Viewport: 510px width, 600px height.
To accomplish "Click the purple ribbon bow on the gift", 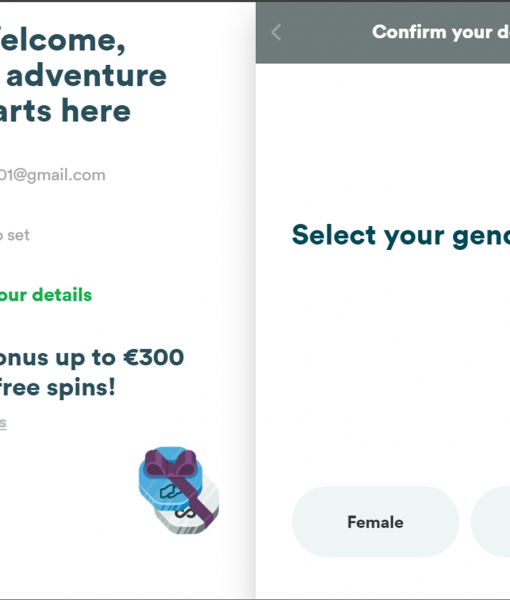I will click(171, 464).
